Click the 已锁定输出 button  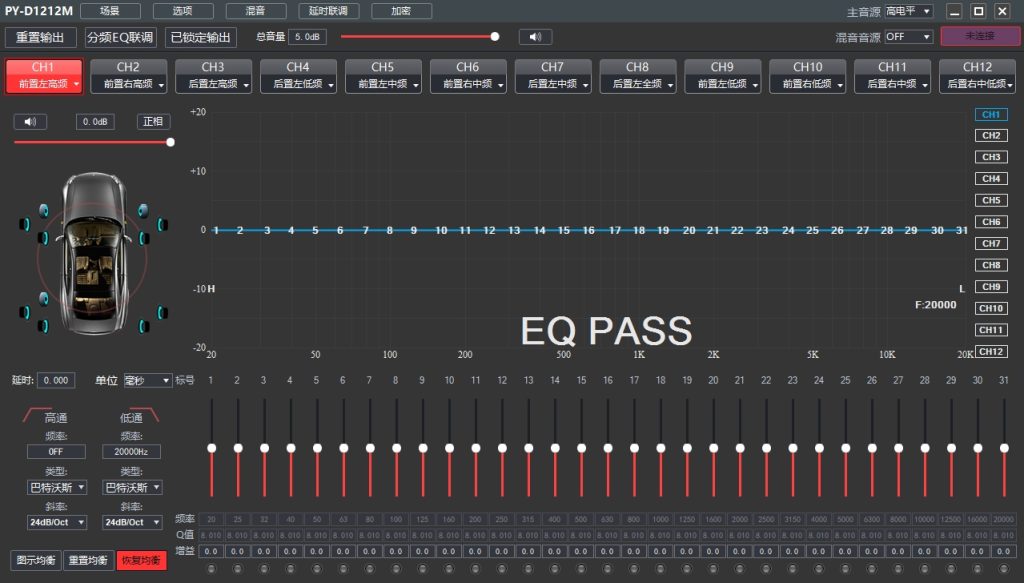click(x=200, y=37)
